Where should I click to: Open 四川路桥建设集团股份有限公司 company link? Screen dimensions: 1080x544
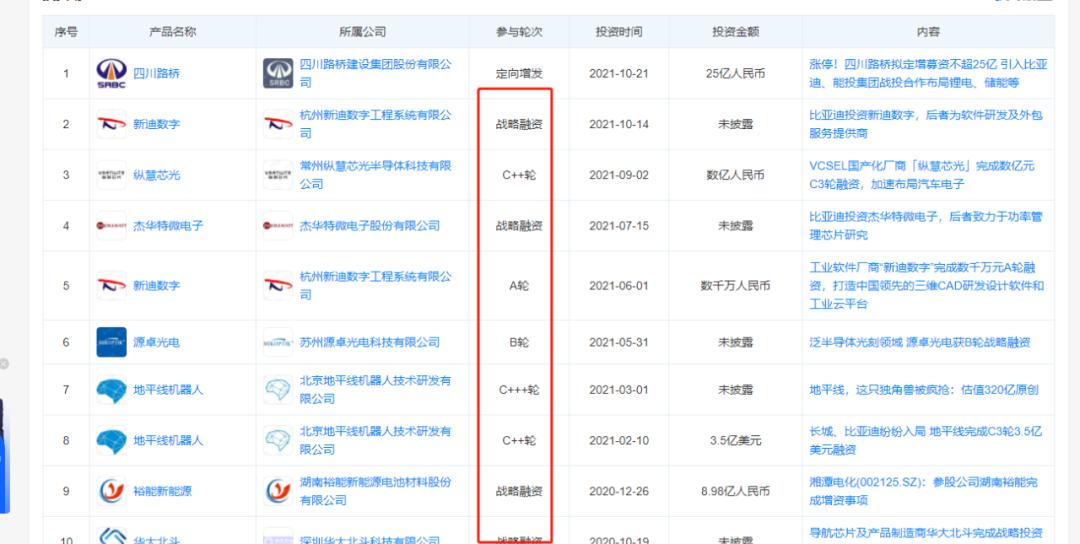click(x=375, y=73)
